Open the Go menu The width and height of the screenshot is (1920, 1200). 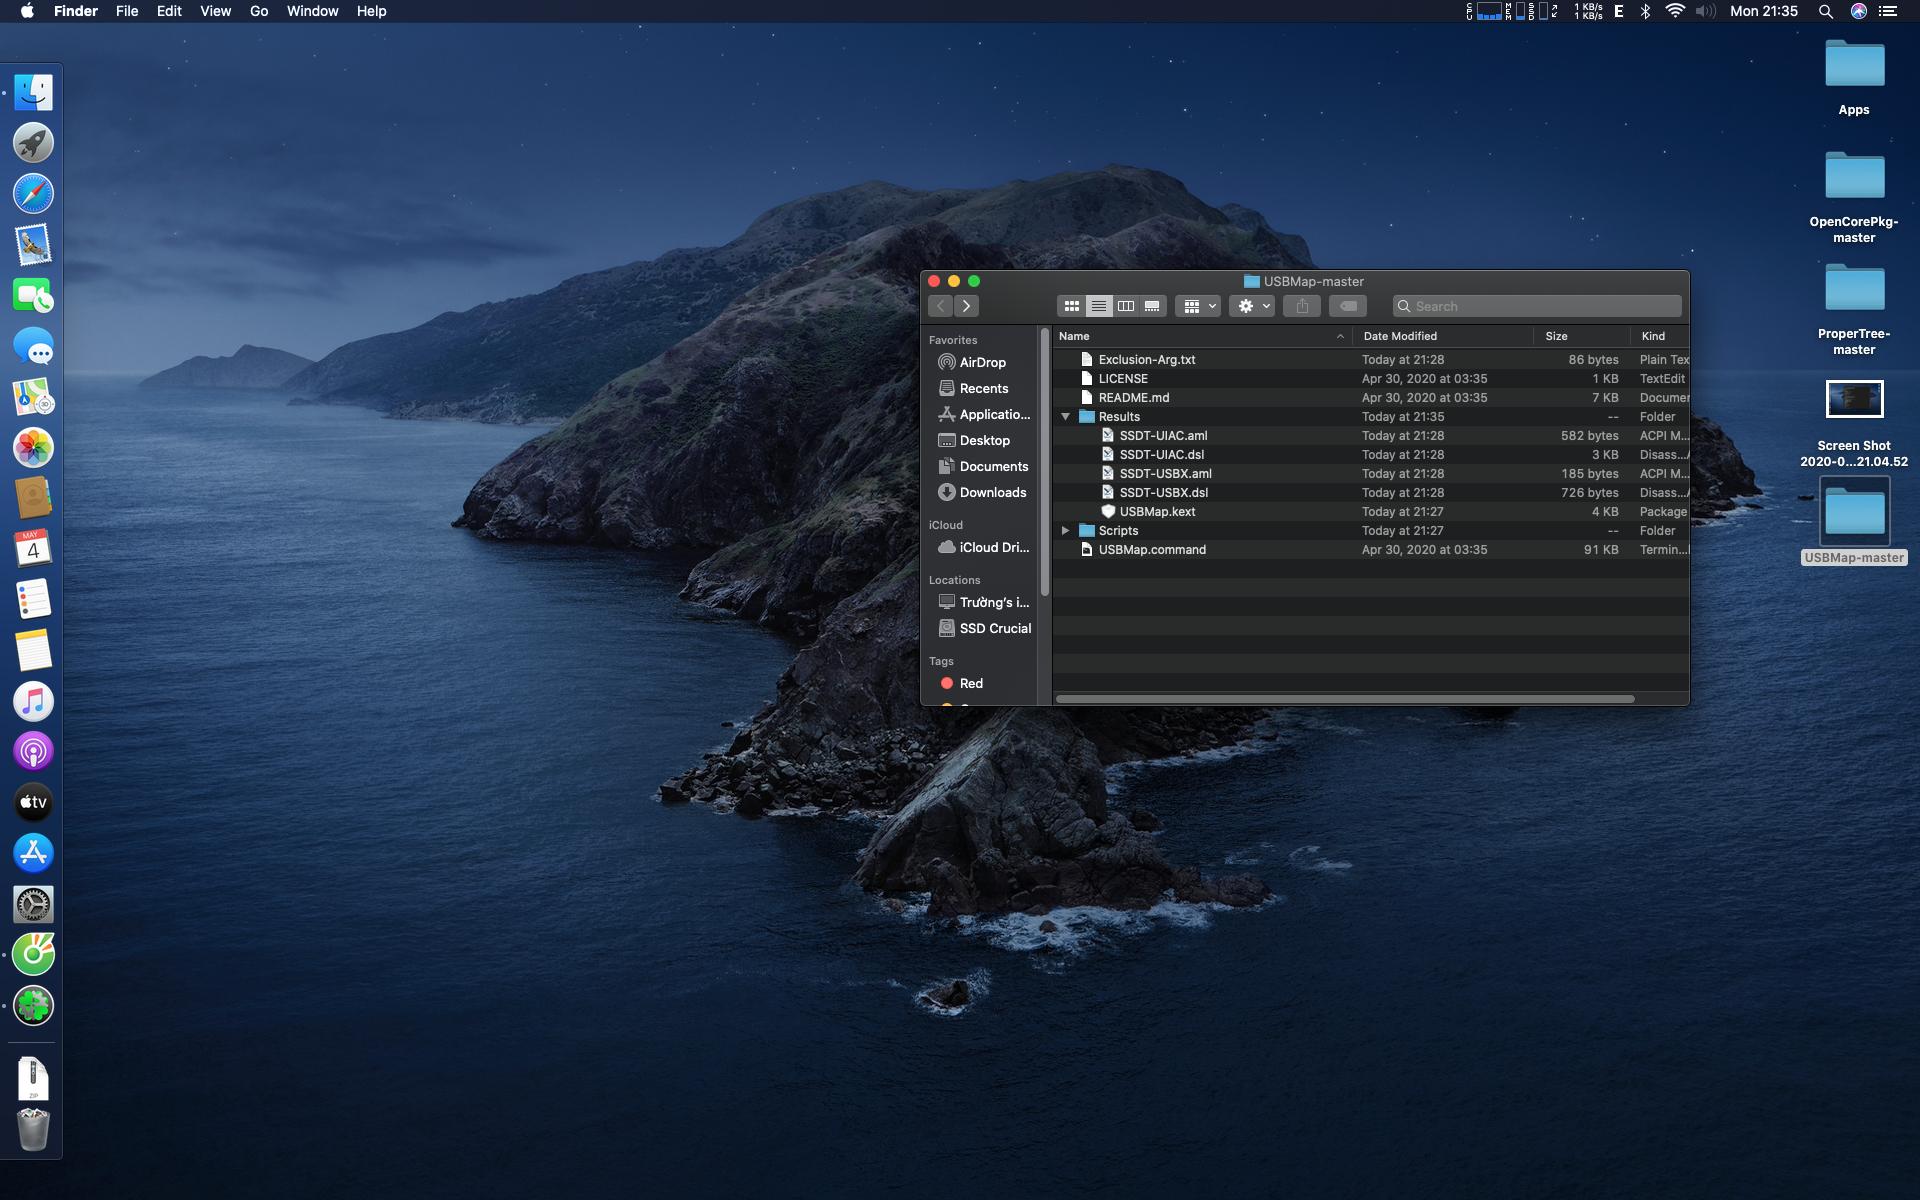tap(259, 11)
